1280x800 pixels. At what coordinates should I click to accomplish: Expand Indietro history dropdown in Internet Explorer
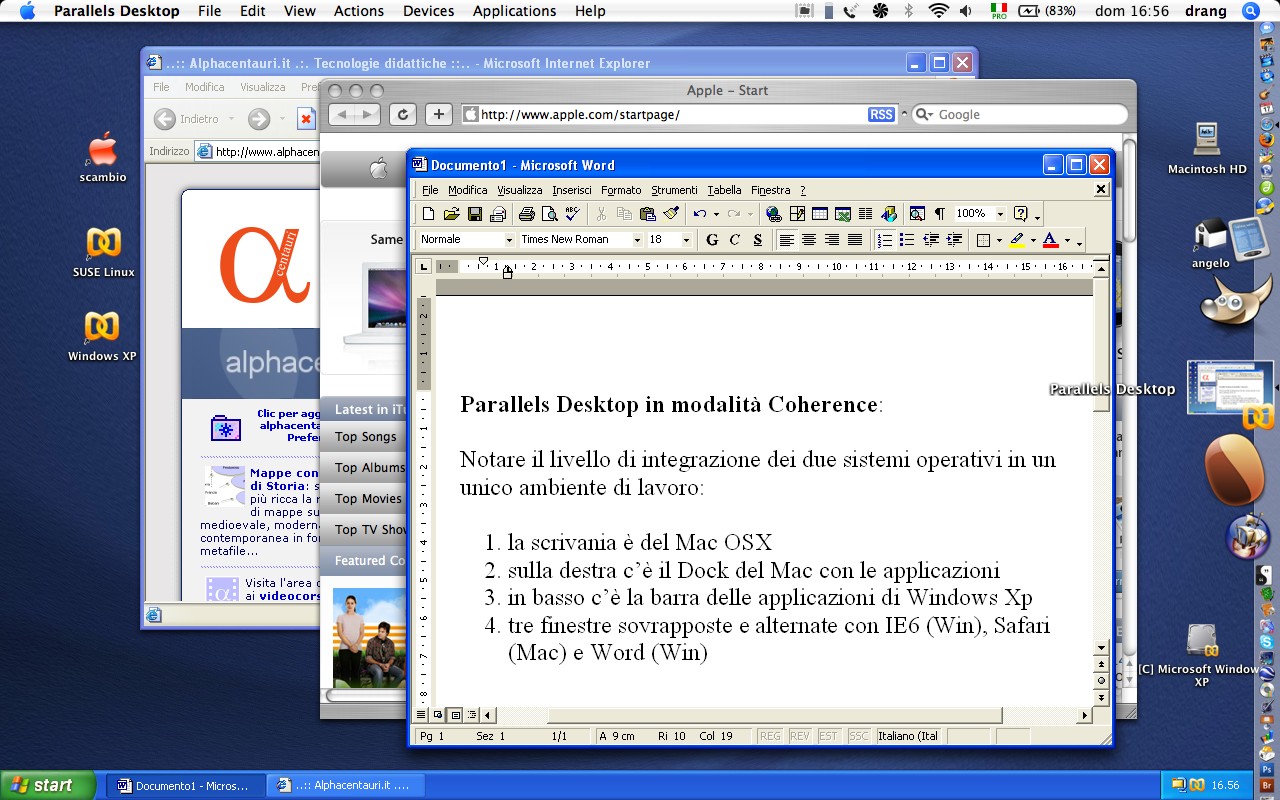click(x=232, y=119)
